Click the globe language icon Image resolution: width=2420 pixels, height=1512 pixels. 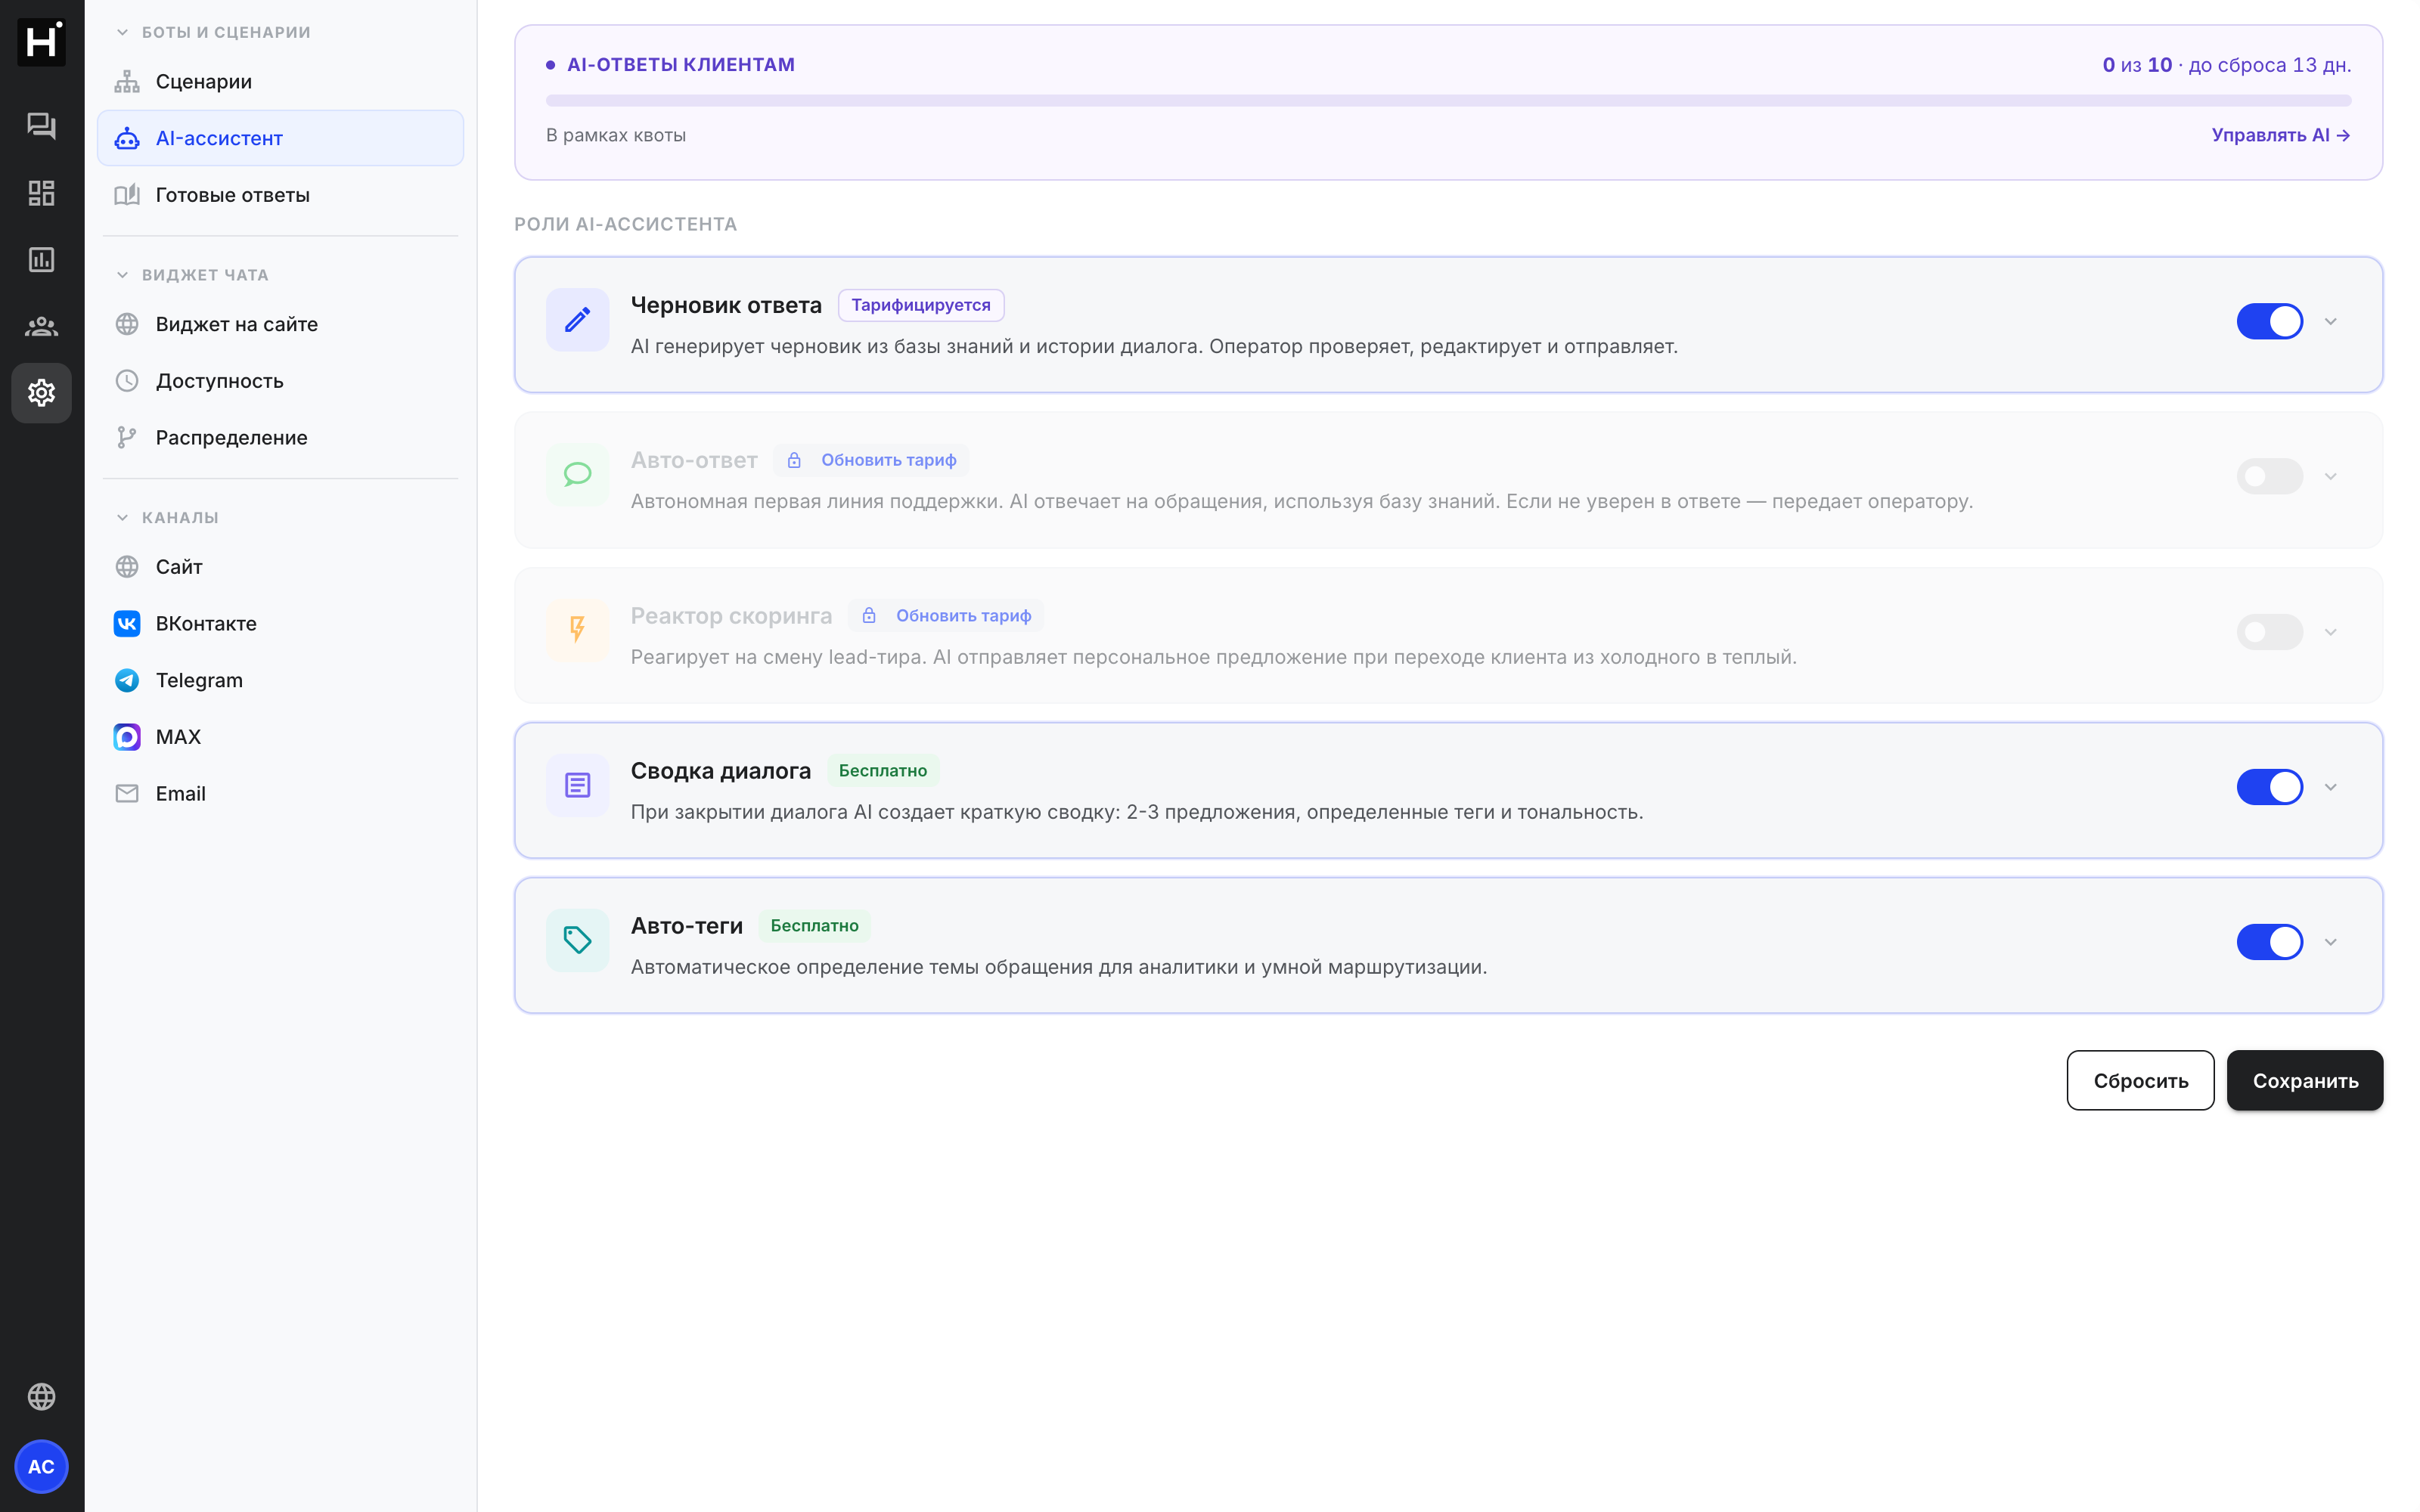coord(41,1396)
